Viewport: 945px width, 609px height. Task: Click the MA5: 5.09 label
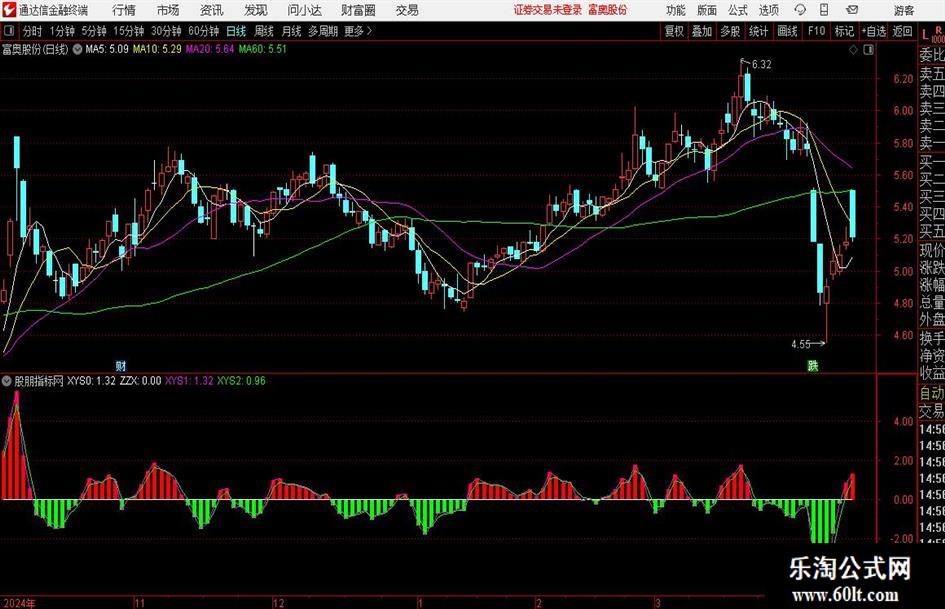click(x=107, y=49)
